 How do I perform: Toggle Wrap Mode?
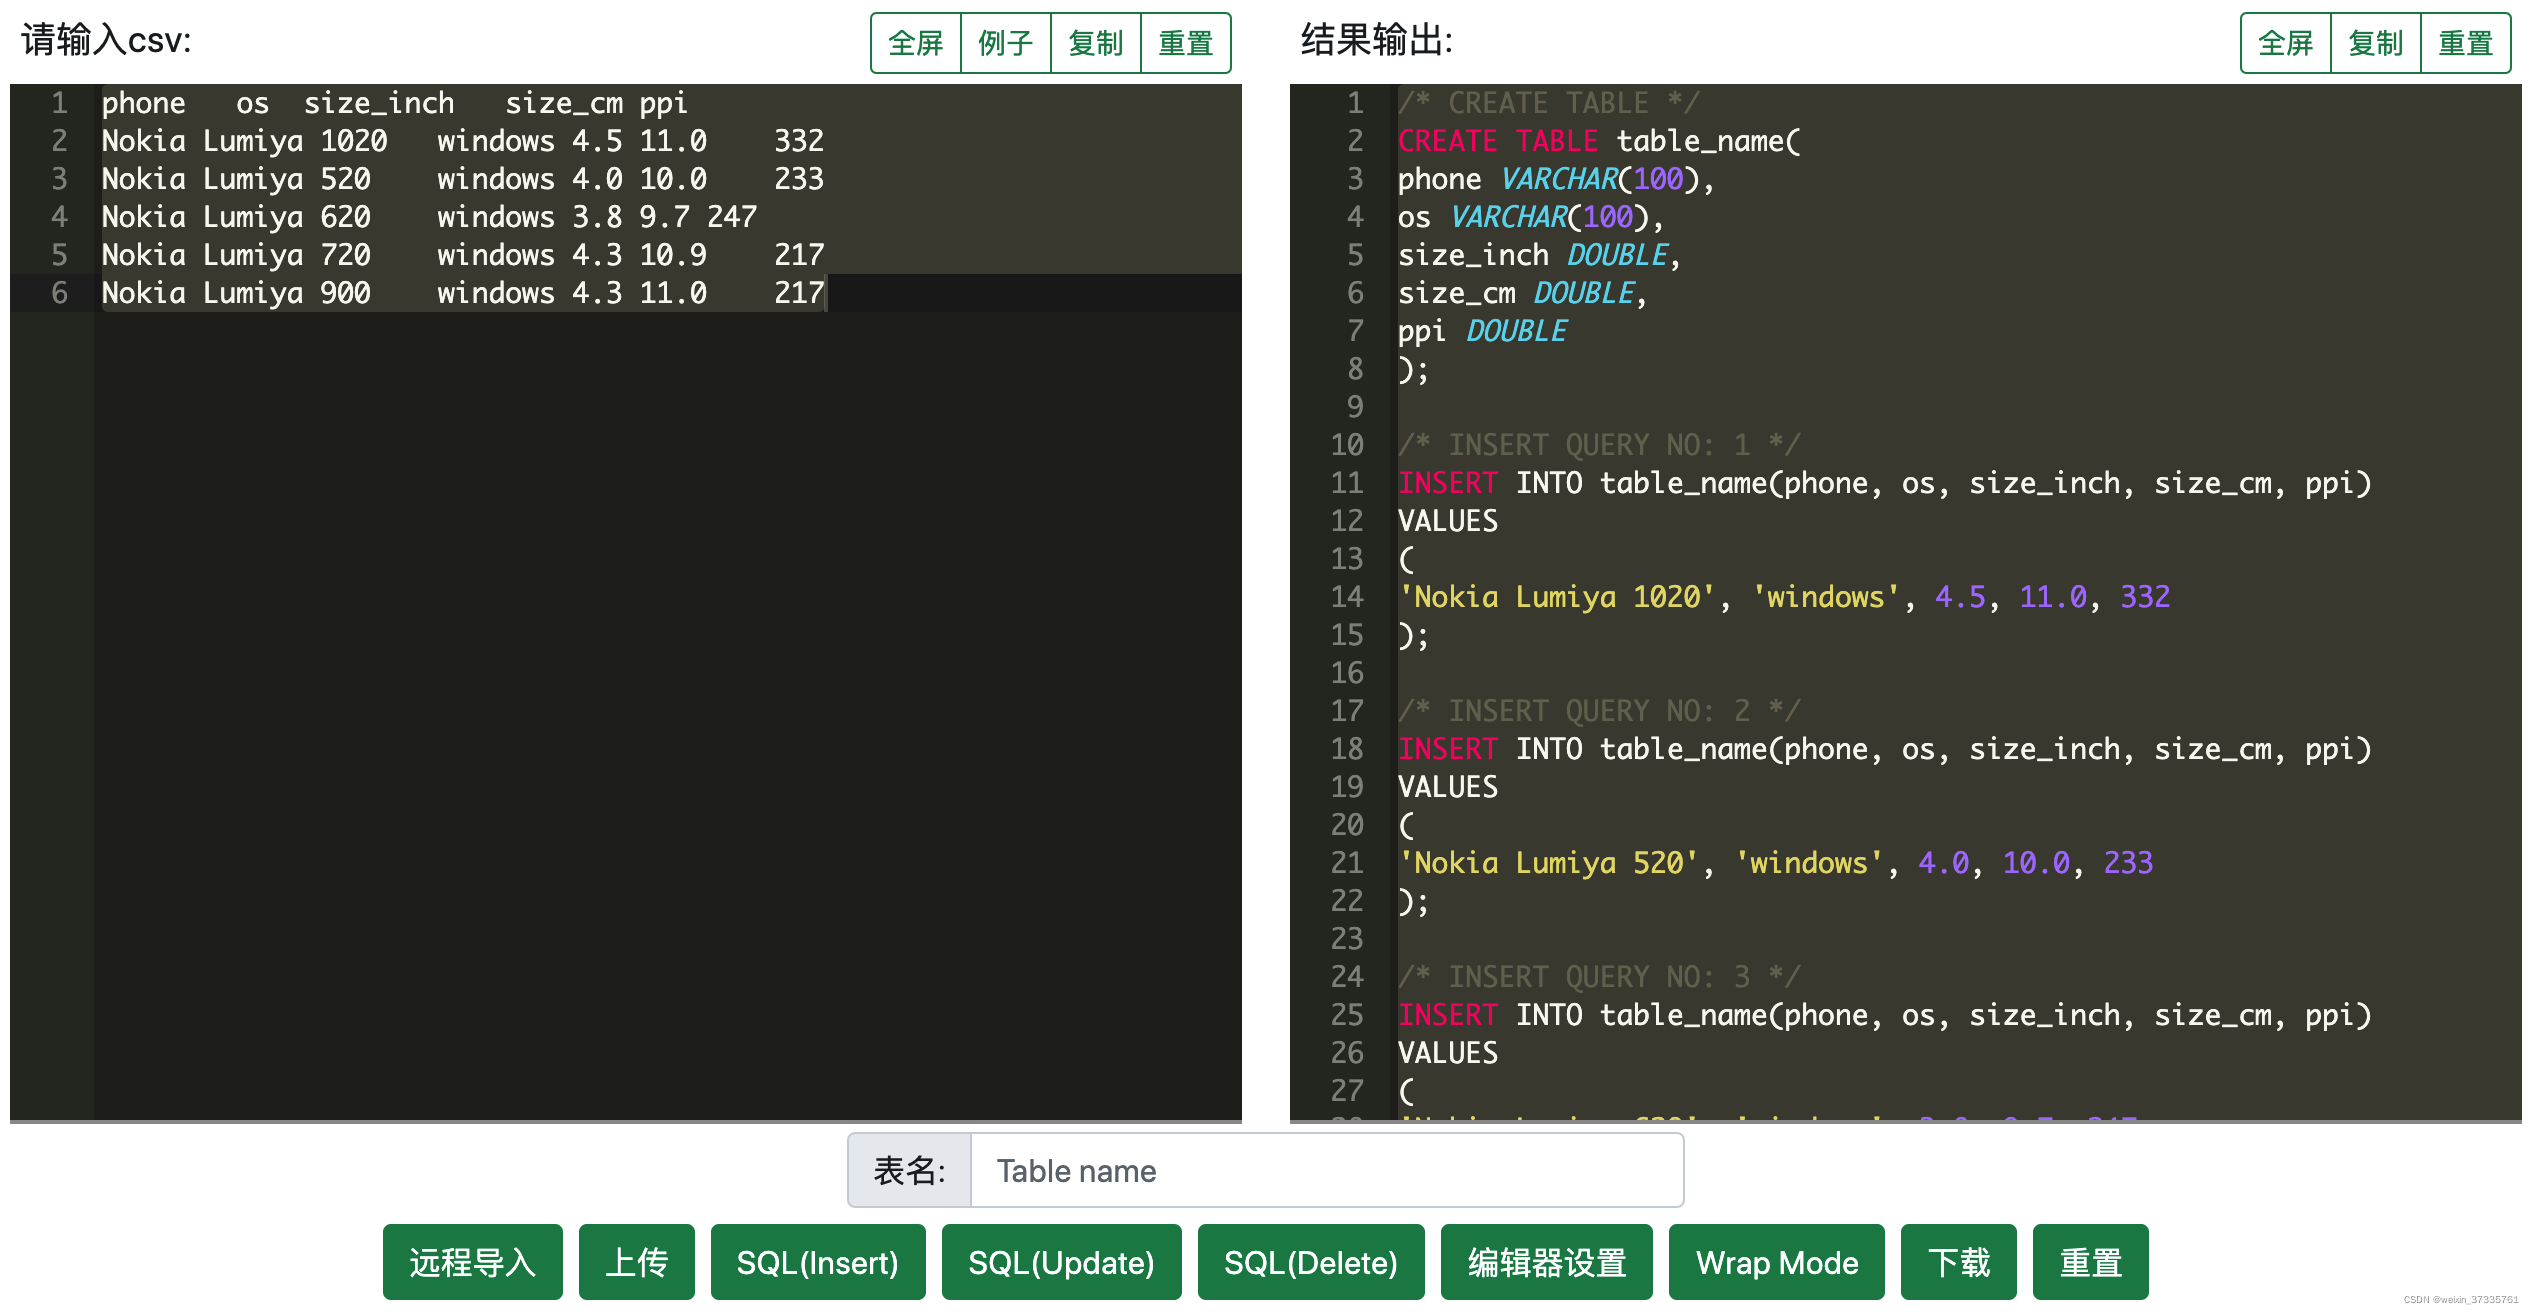[x=1776, y=1262]
